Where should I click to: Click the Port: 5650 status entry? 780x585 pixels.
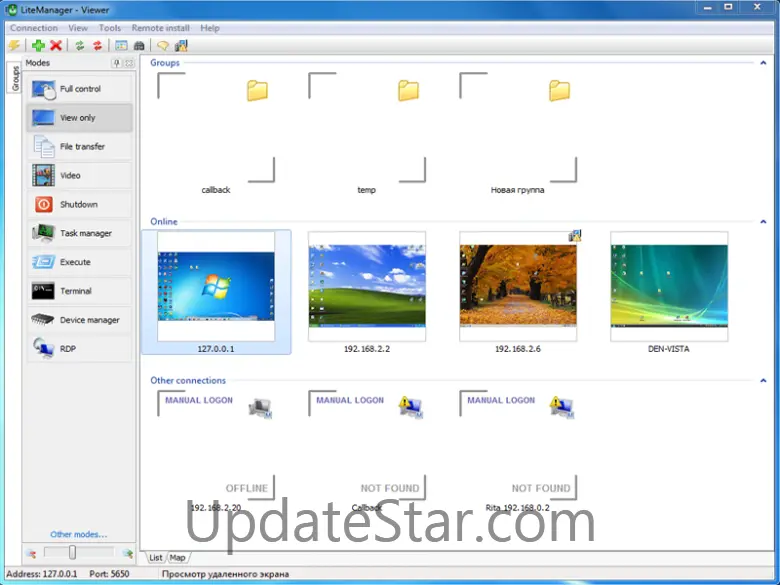(109, 574)
